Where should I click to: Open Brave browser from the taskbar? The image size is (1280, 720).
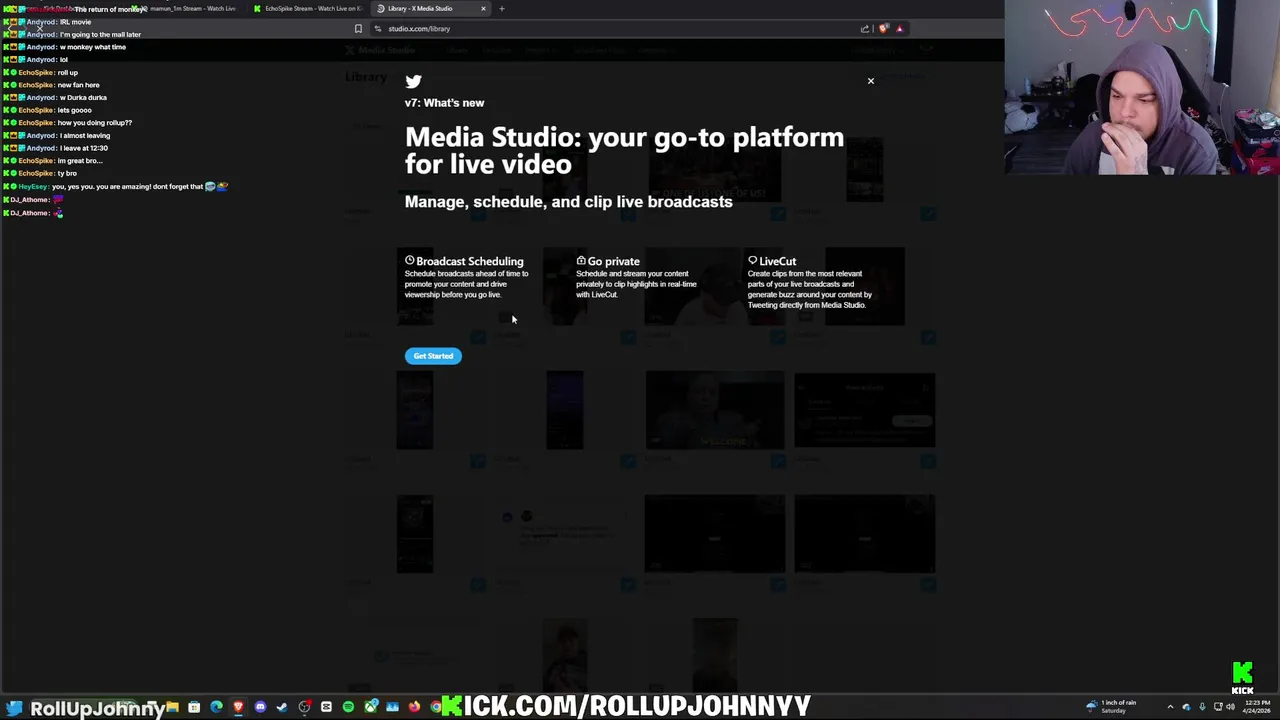click(238, 707)
